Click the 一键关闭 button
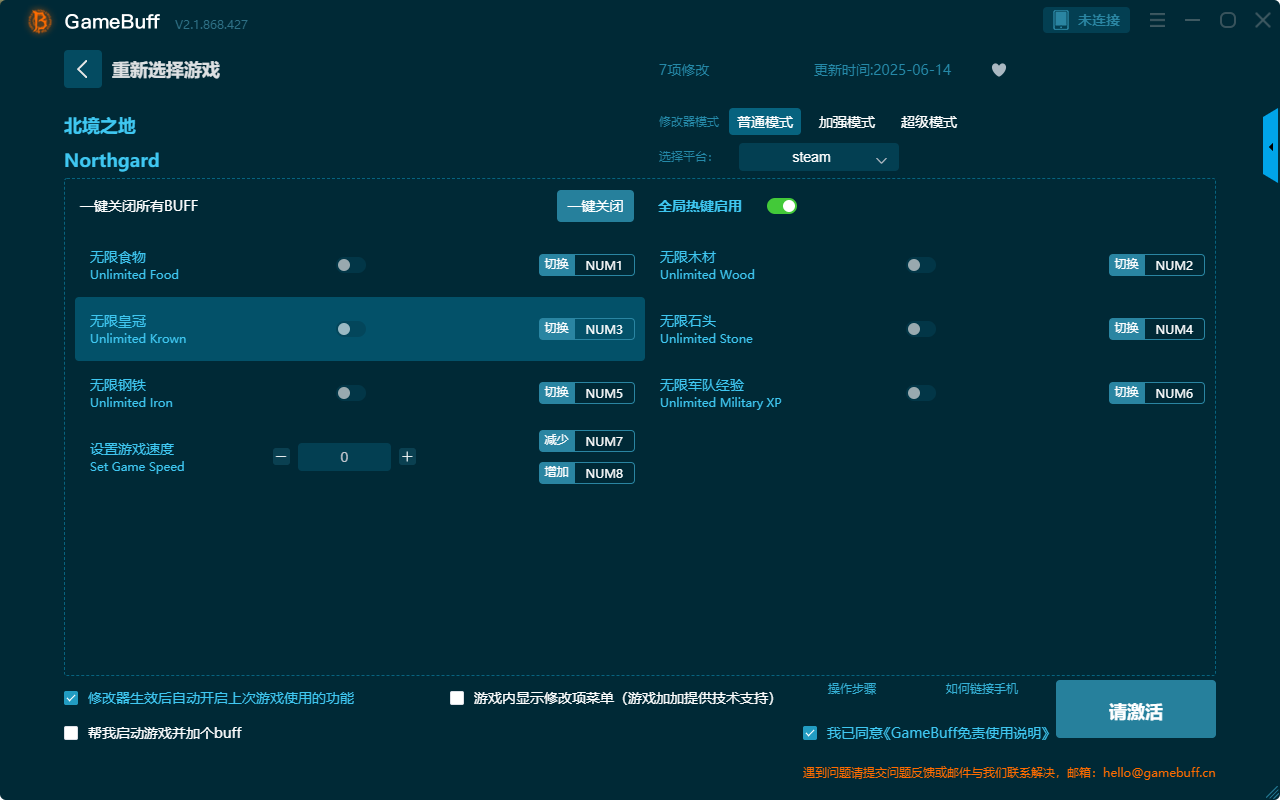1280x800 pixels. pos(596,206)
